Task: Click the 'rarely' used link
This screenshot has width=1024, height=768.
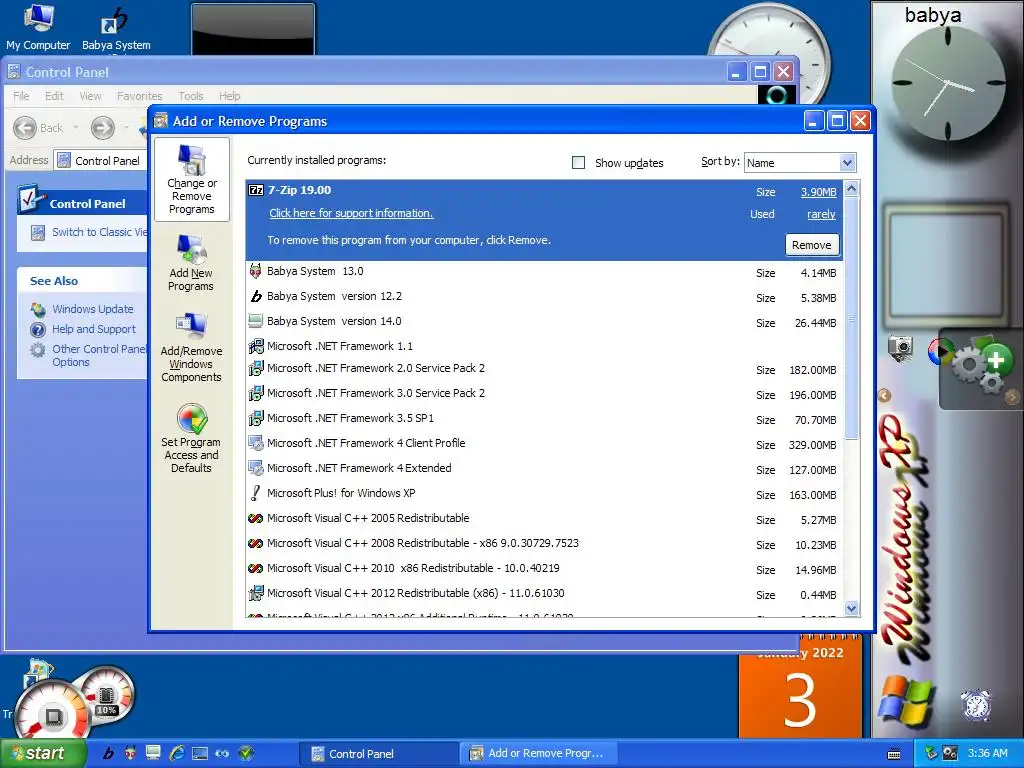Action: [821, 214]
